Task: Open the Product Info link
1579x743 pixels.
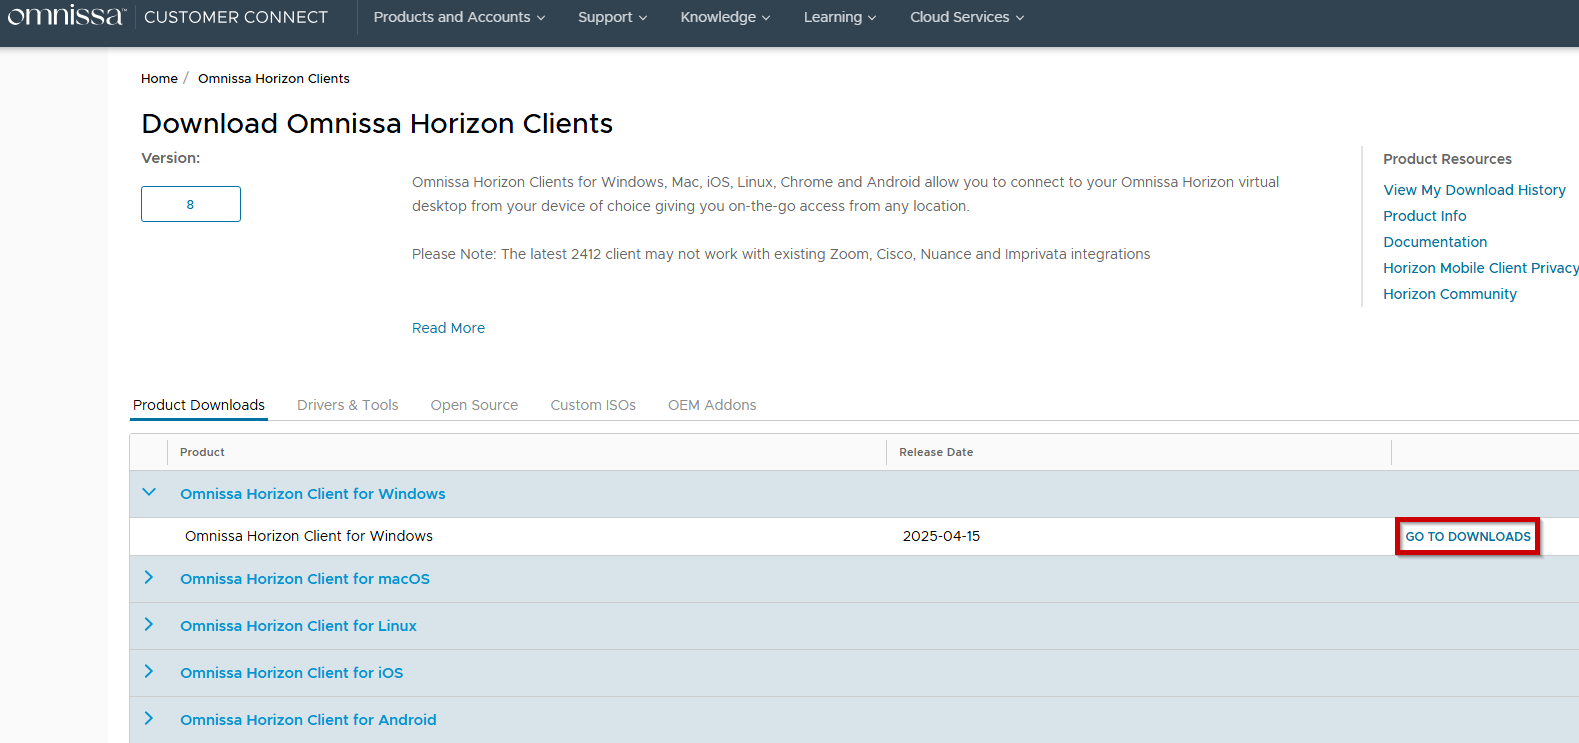Action: [x=1424, y=216]
